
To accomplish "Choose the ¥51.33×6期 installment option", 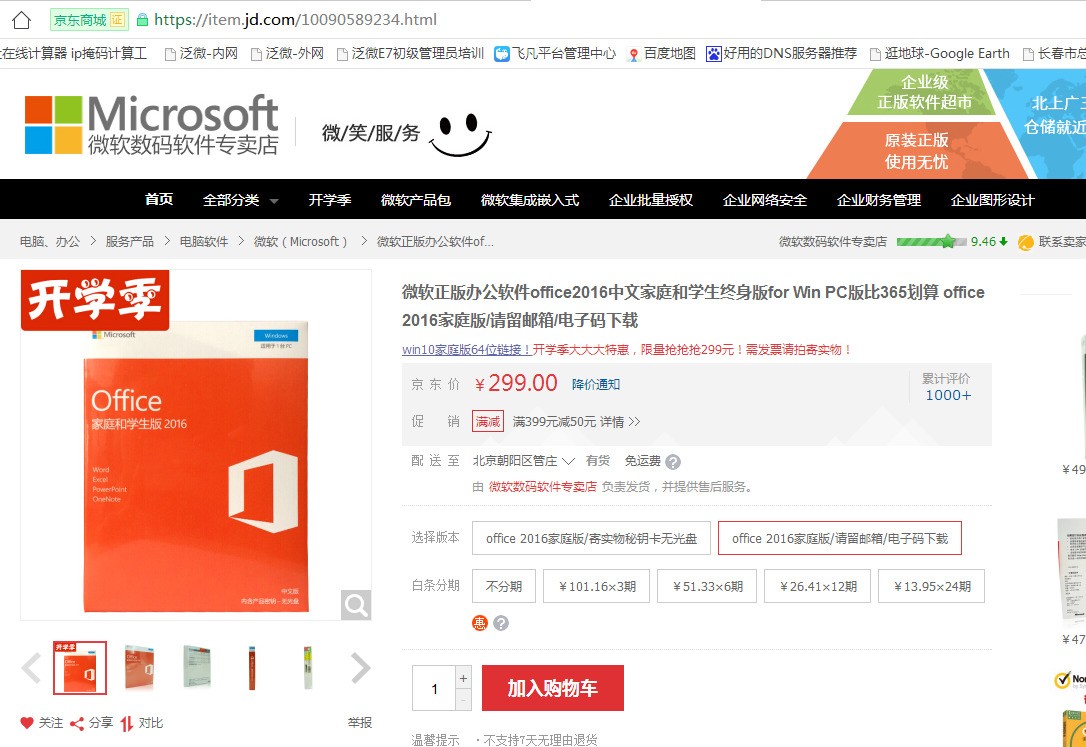I will coord(707,586).
